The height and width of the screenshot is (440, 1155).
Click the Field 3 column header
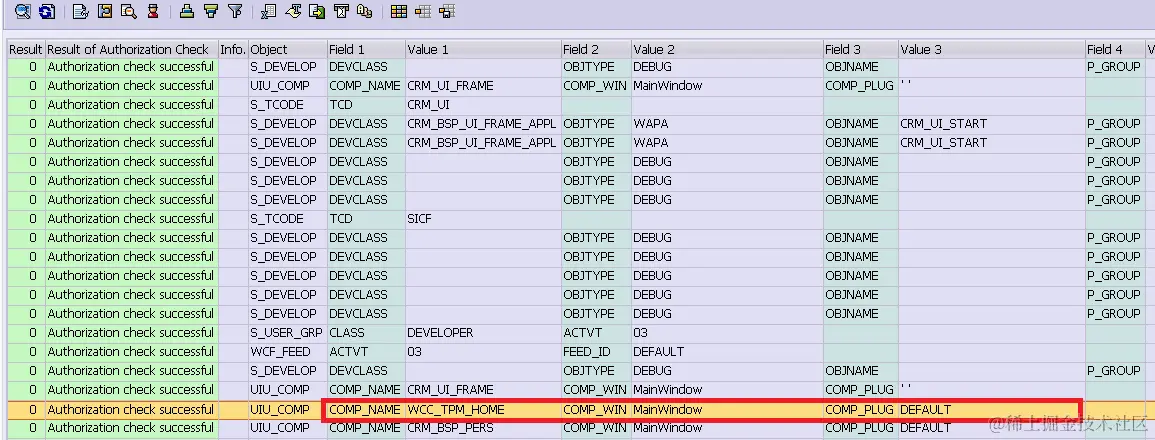pyautogui.click(x=860, y=49)
